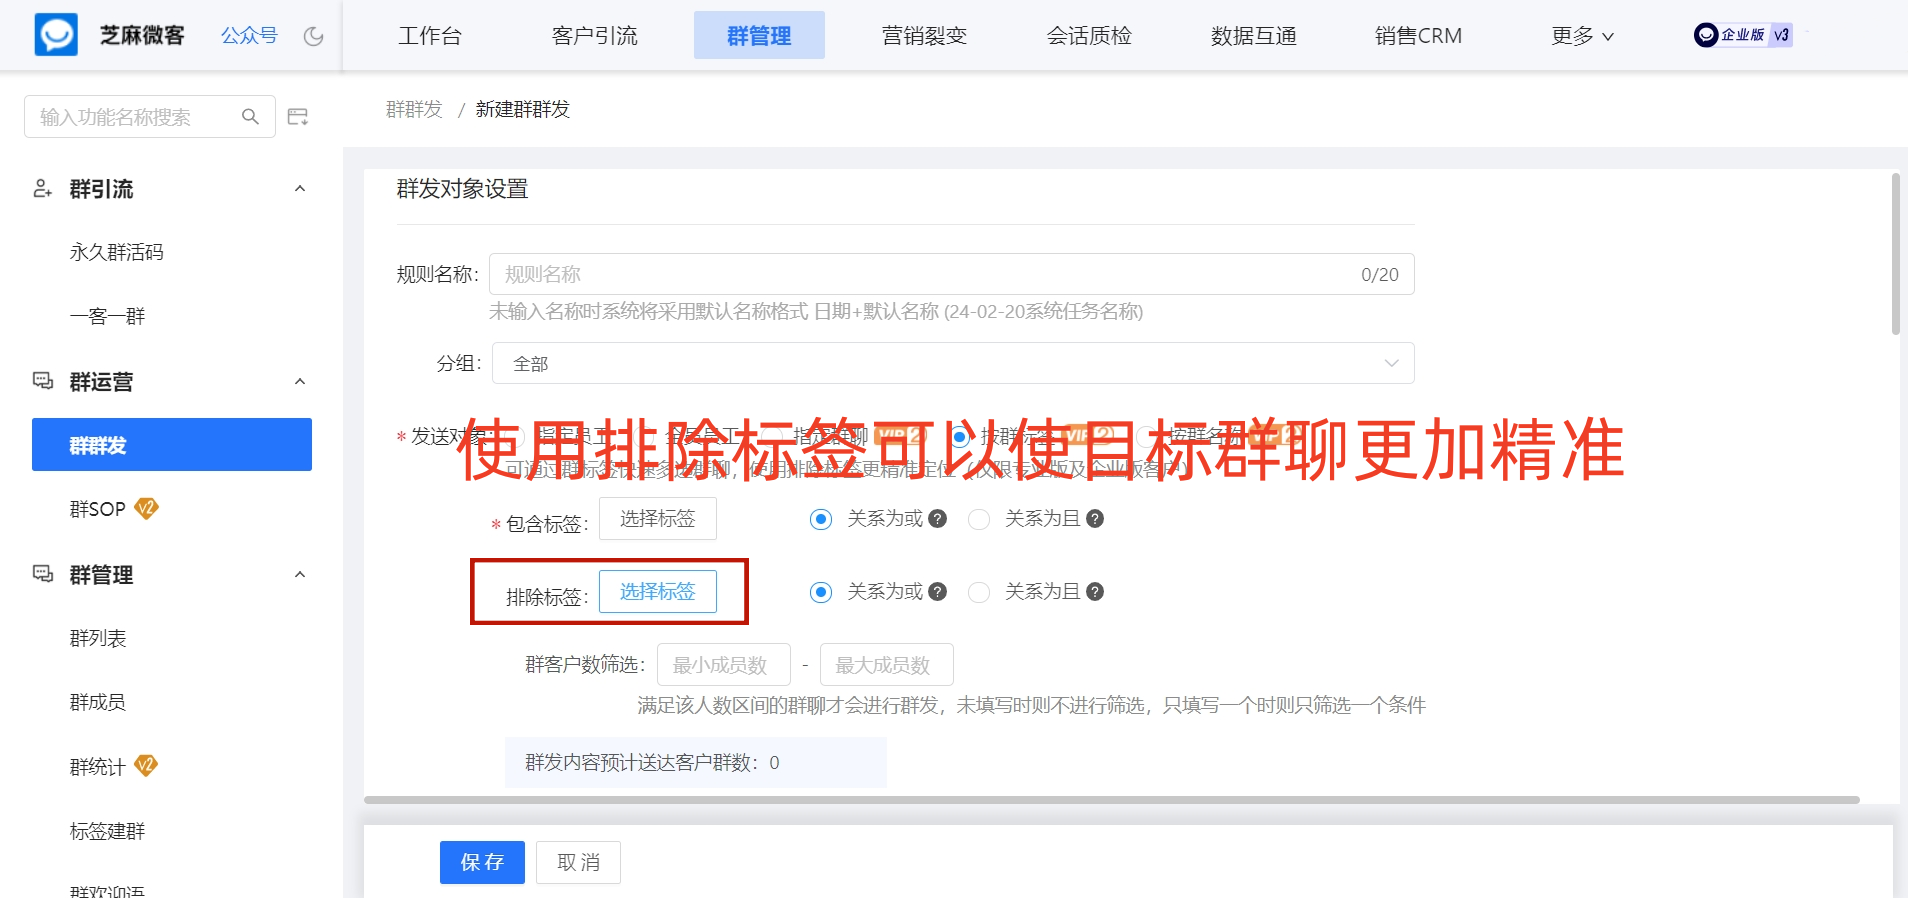Open the 会话质检 tab
Image resolution: width=1908 pixels, height=898 pixels.
pos(1089,36)
